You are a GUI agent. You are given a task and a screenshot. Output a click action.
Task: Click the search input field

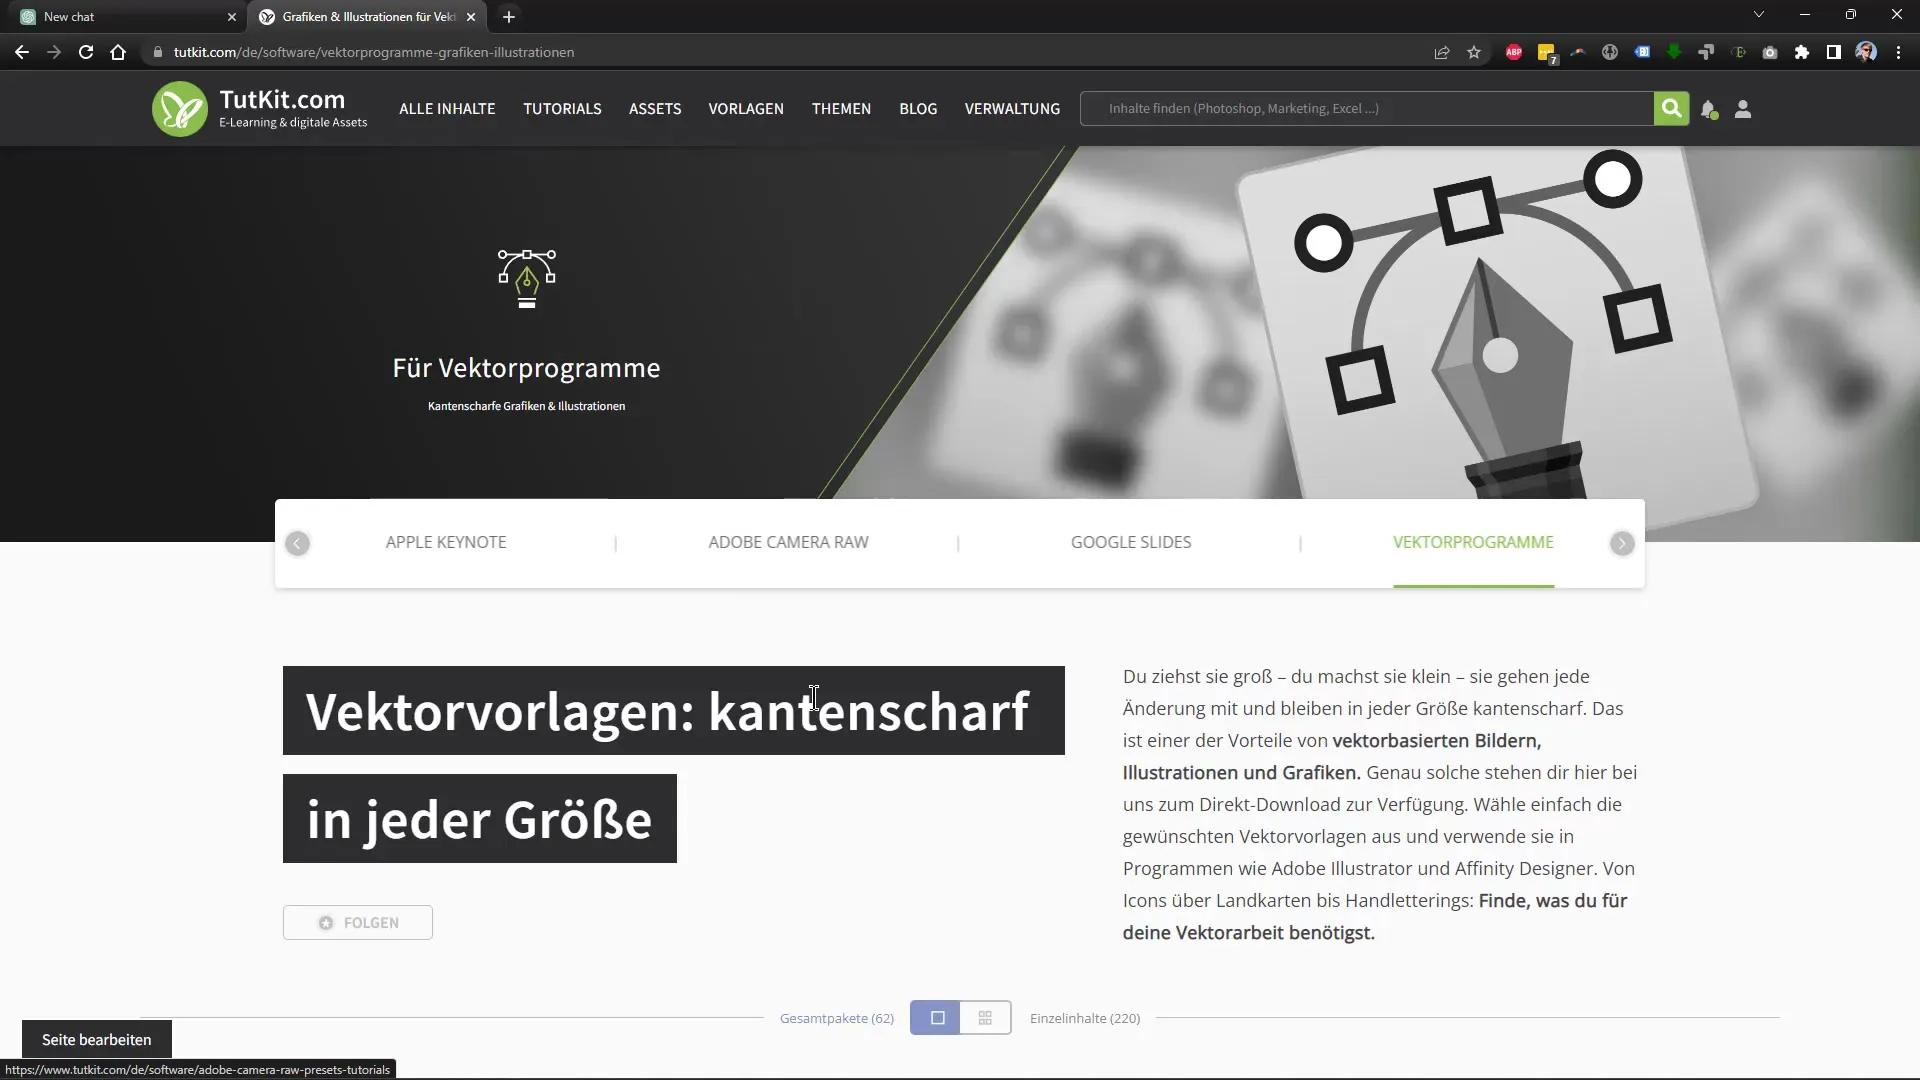(1370, 108)
